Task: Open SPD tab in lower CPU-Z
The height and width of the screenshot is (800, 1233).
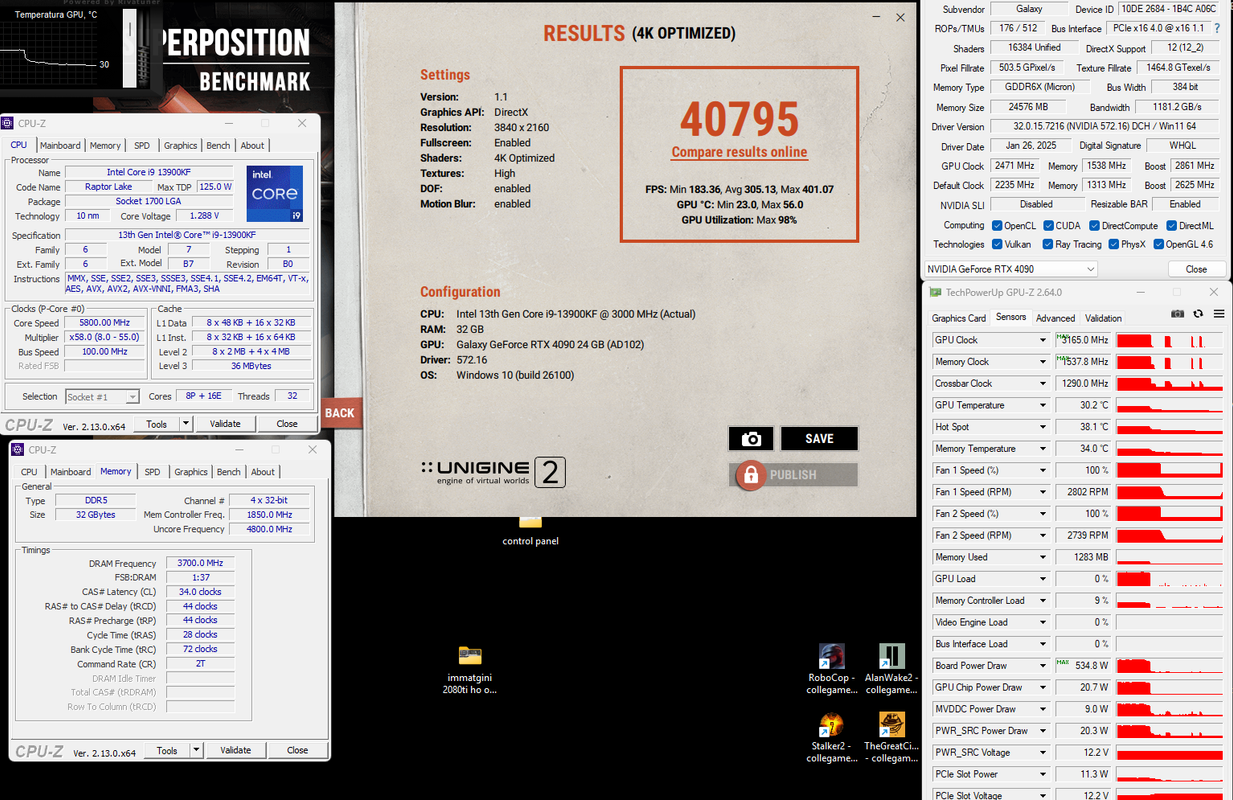Action: tap(152, 472)
